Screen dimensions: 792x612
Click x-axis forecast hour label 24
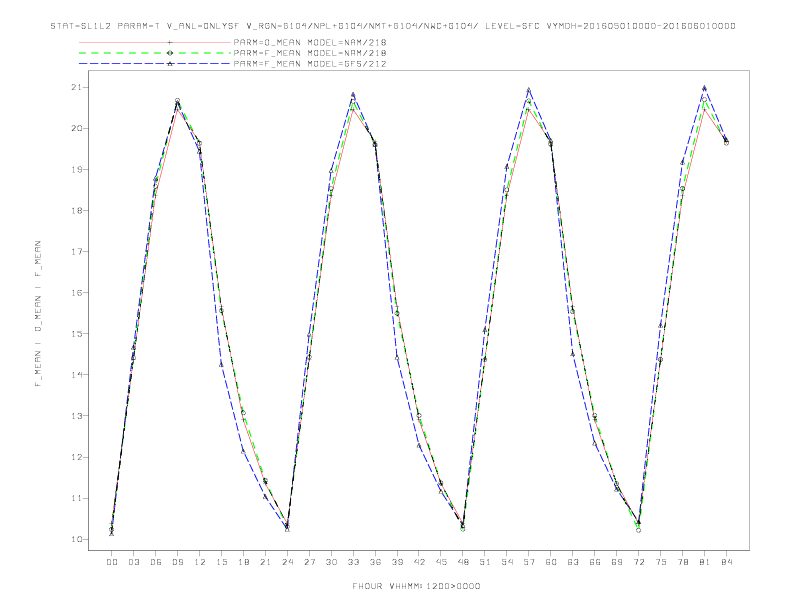287,562
